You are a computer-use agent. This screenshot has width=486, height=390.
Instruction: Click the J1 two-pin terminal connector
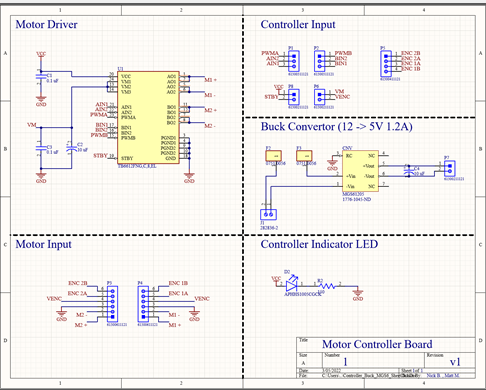(268, 214)
